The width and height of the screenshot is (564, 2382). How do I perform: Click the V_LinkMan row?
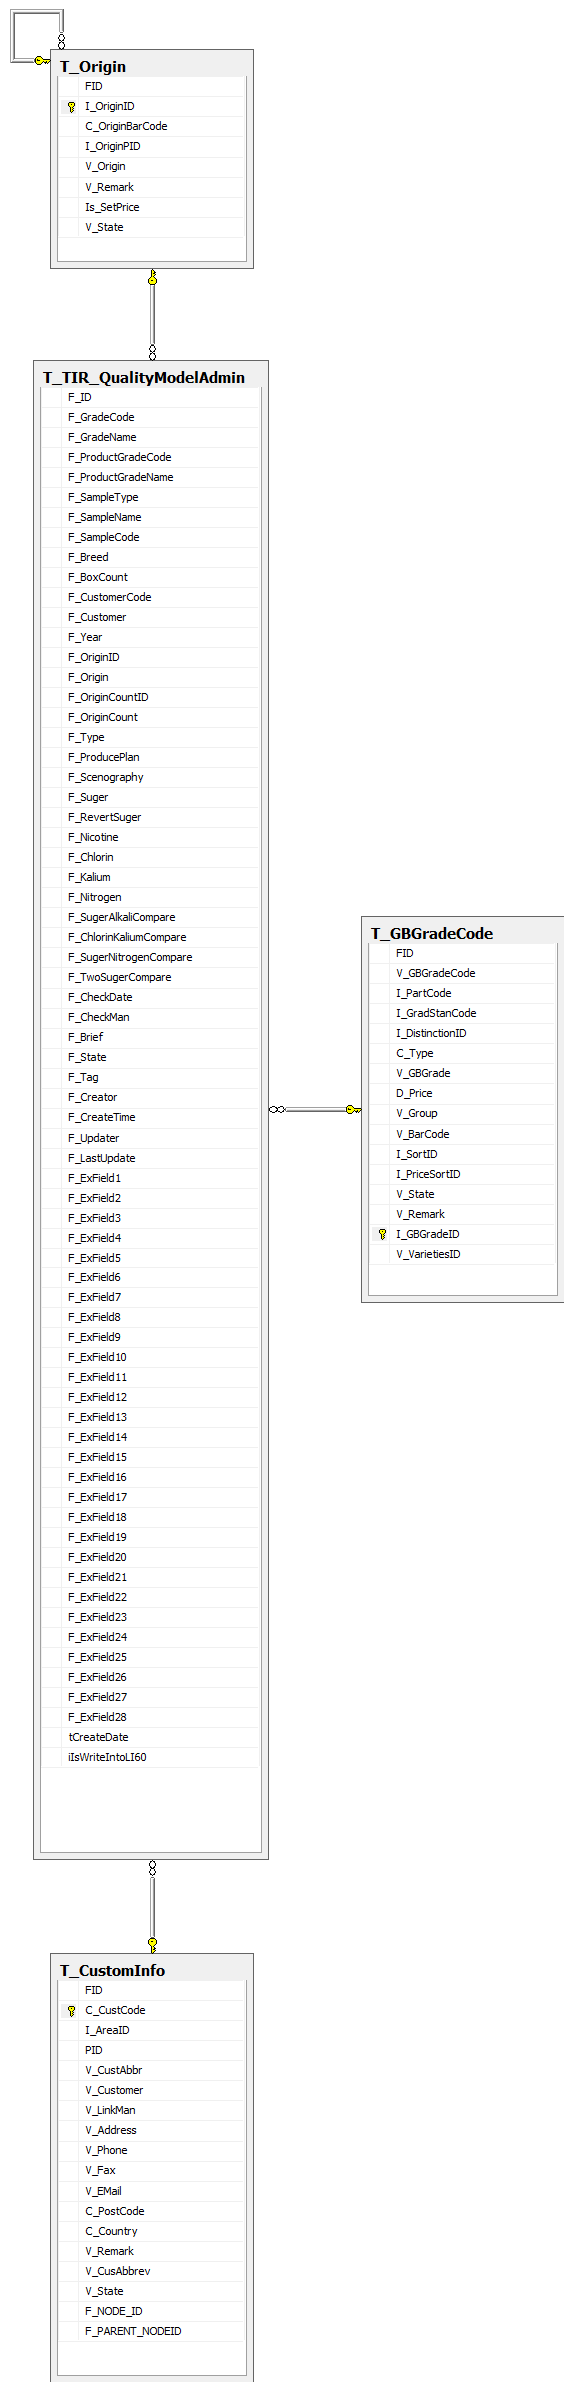click(150, 2111)
